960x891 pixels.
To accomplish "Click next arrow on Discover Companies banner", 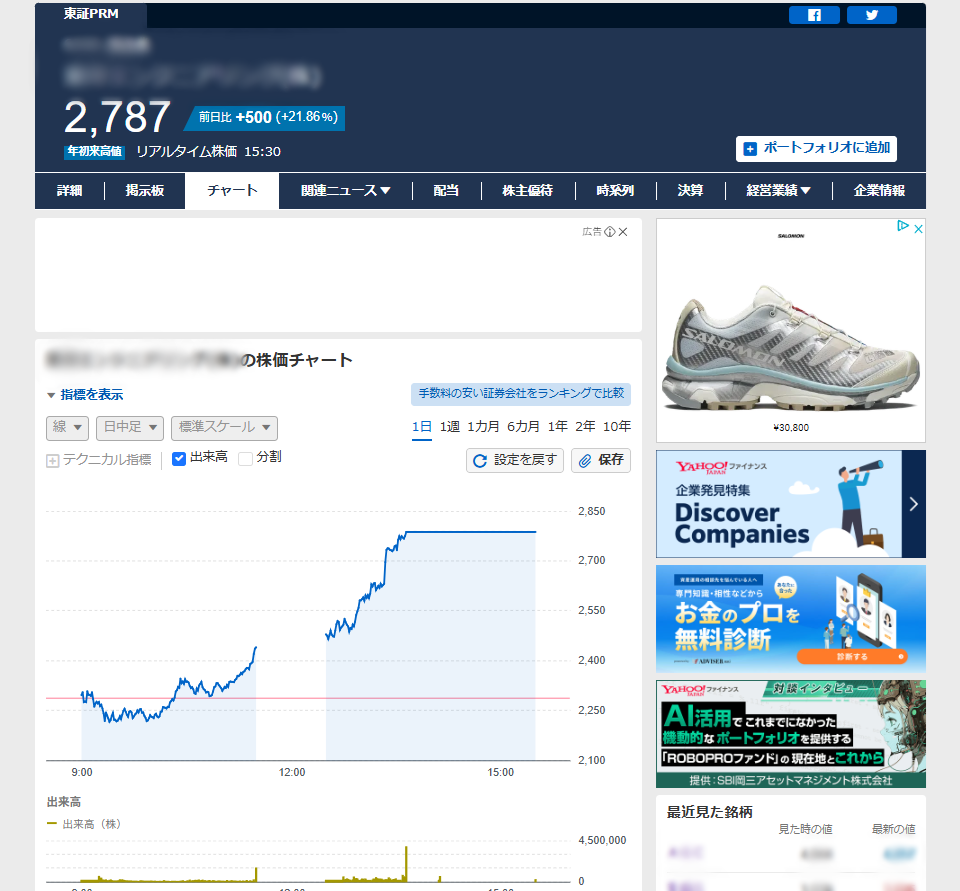I will pos(913,504).
